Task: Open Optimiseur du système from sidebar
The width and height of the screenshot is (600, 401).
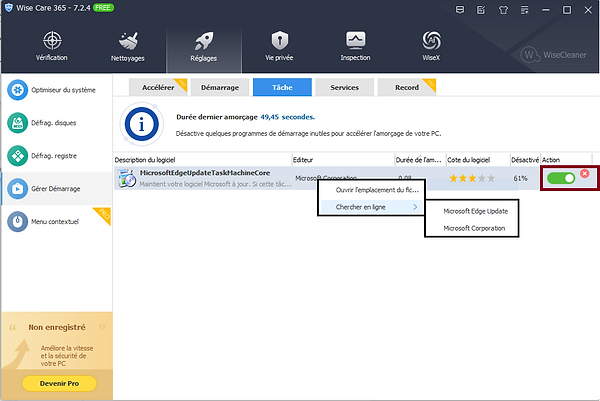Action: click(x=57, y=90)
